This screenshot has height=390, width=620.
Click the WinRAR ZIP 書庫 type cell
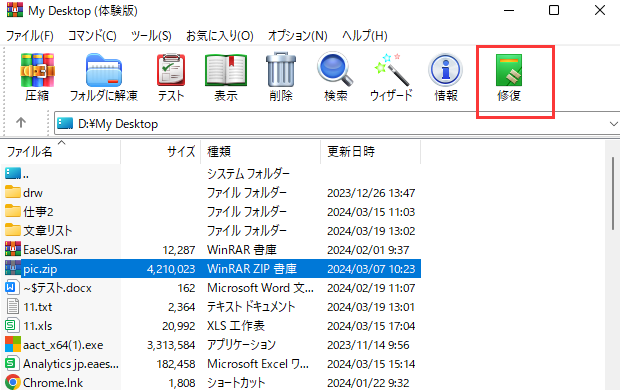[x=252, y=269]
